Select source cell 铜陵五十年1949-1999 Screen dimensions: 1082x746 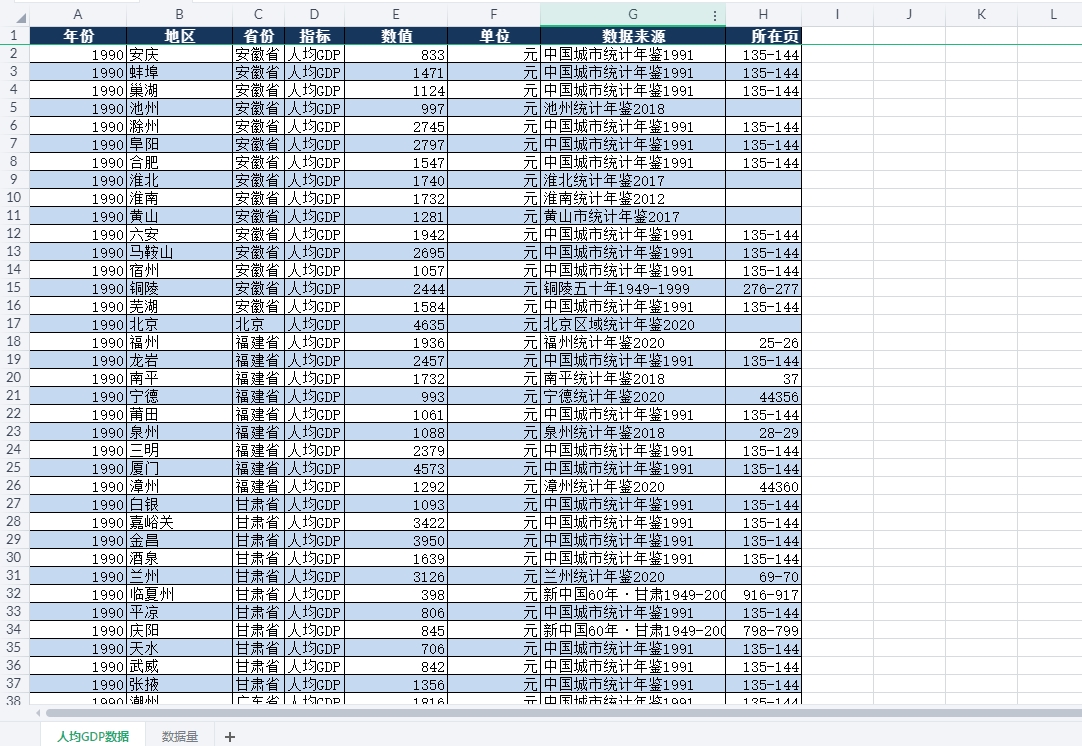[x=633, y=288]
